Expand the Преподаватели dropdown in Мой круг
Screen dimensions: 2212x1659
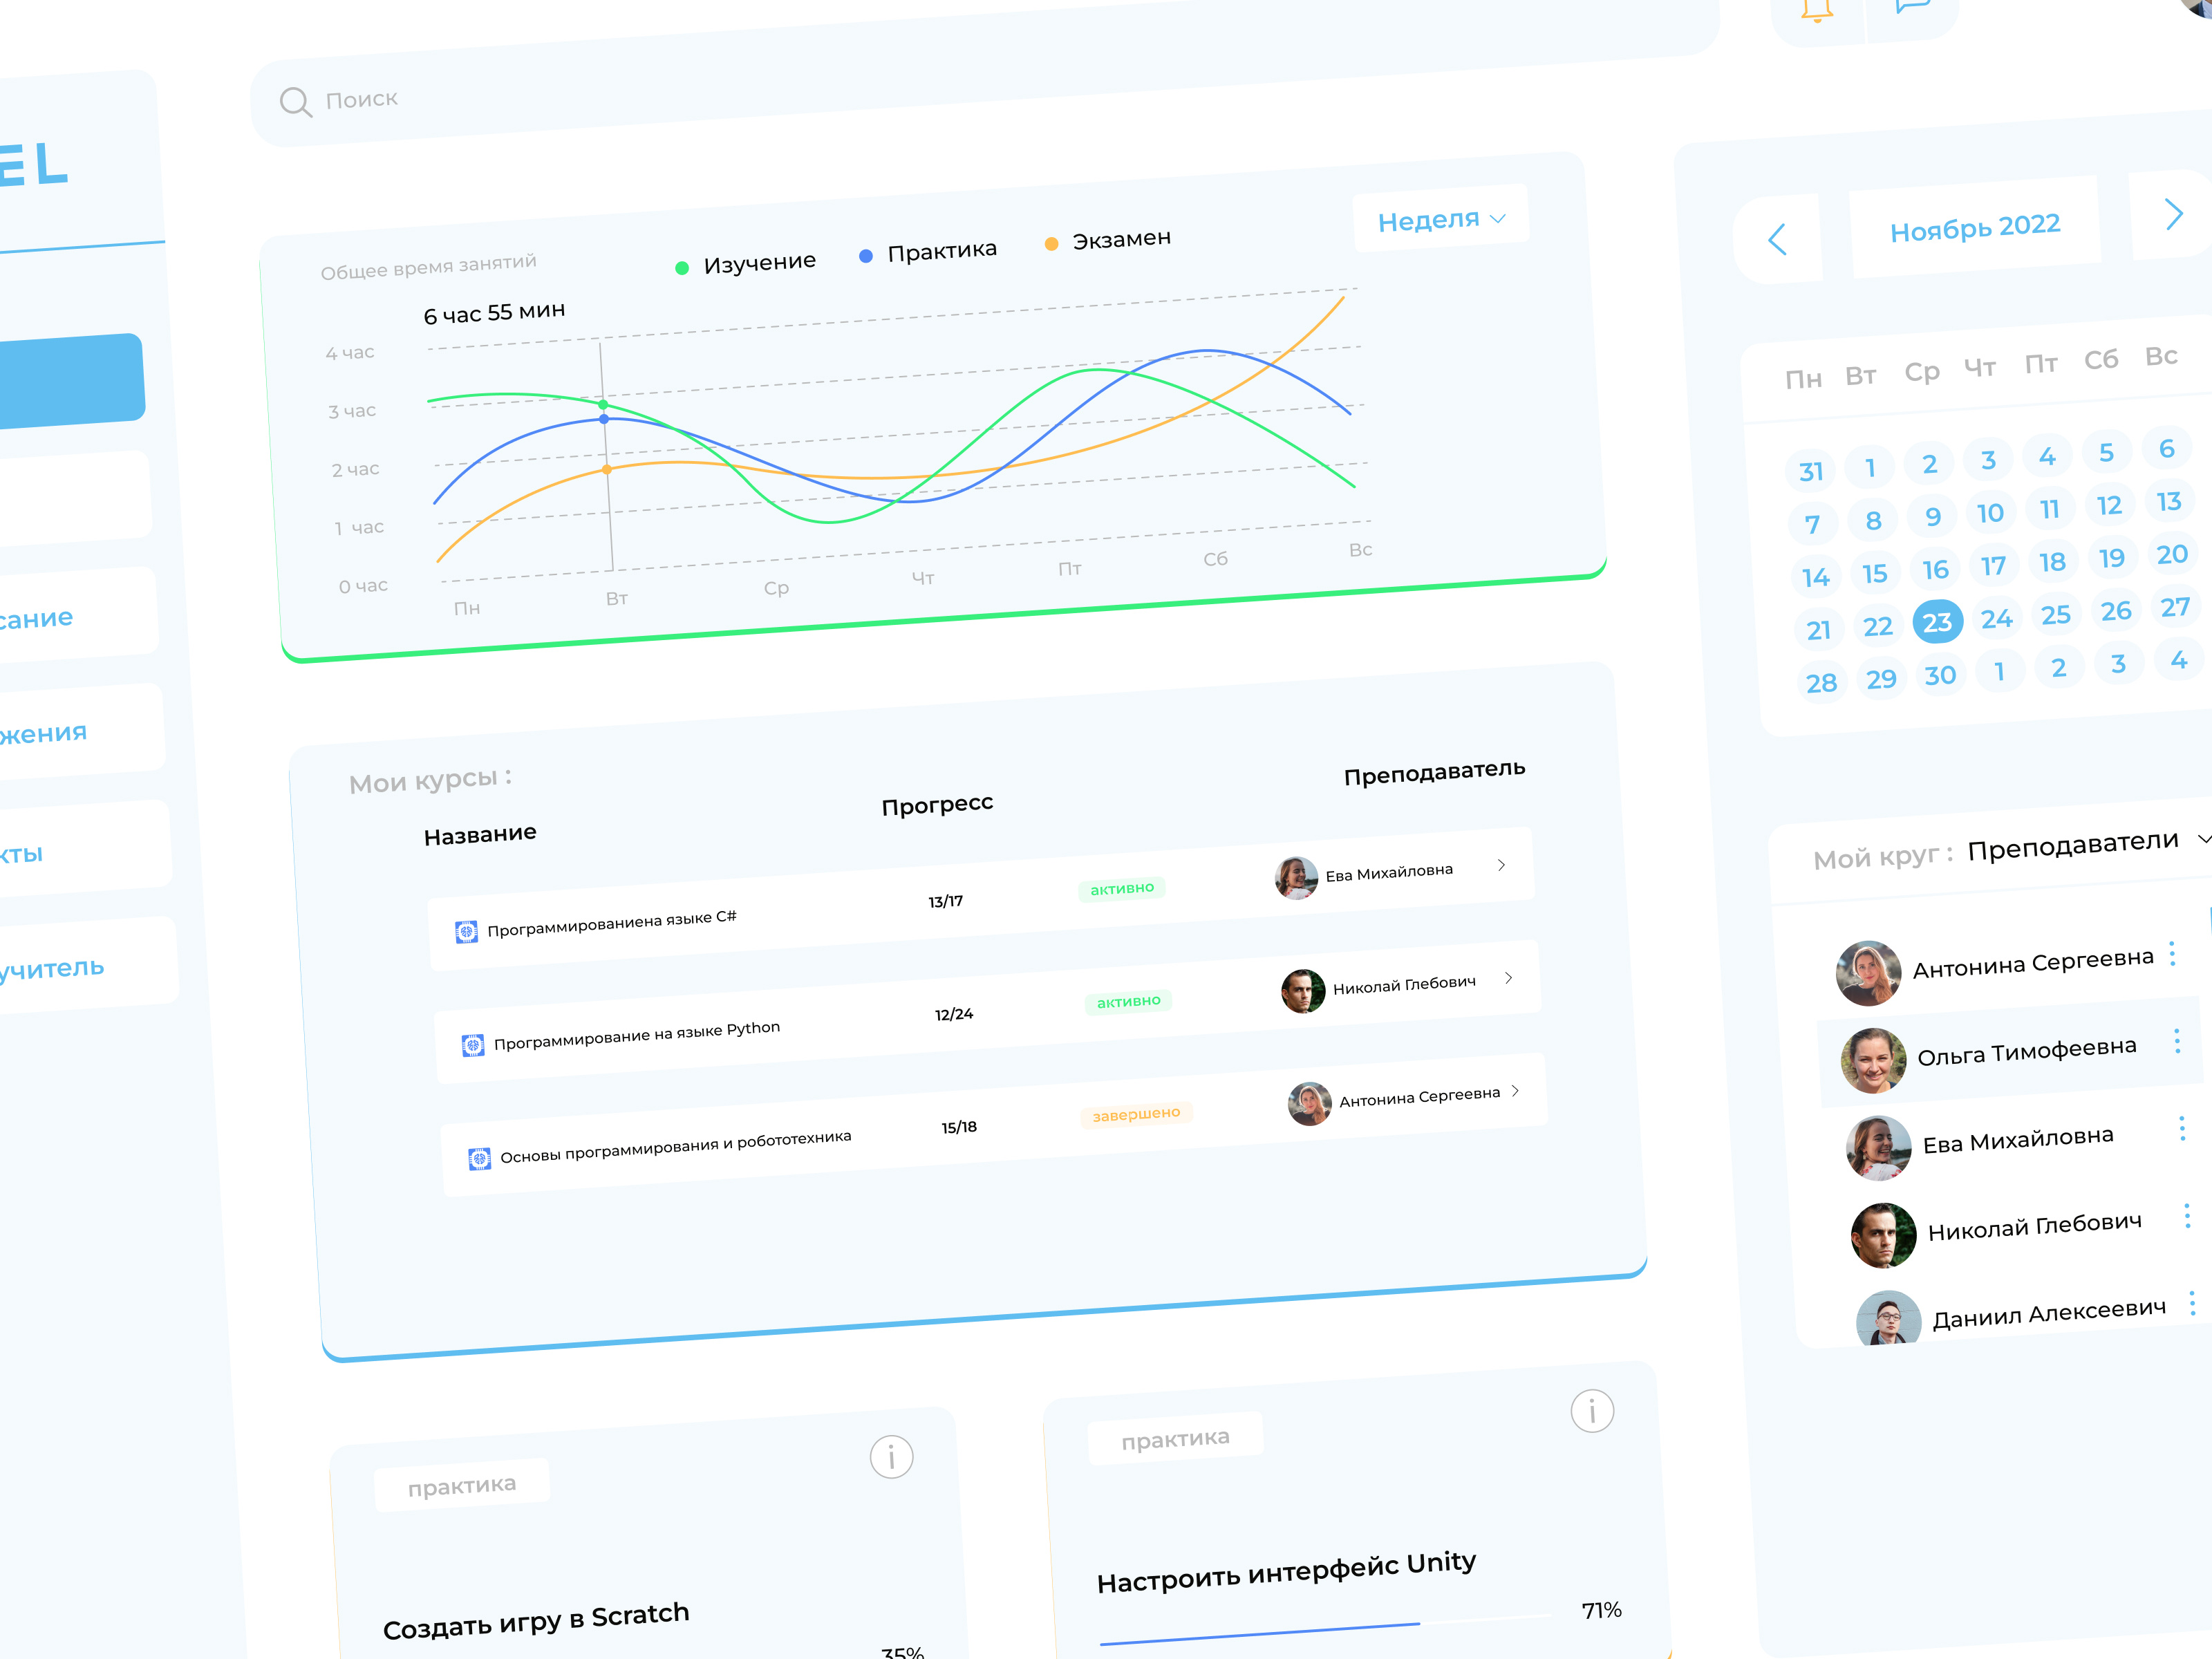click(x=2203, y=840)
